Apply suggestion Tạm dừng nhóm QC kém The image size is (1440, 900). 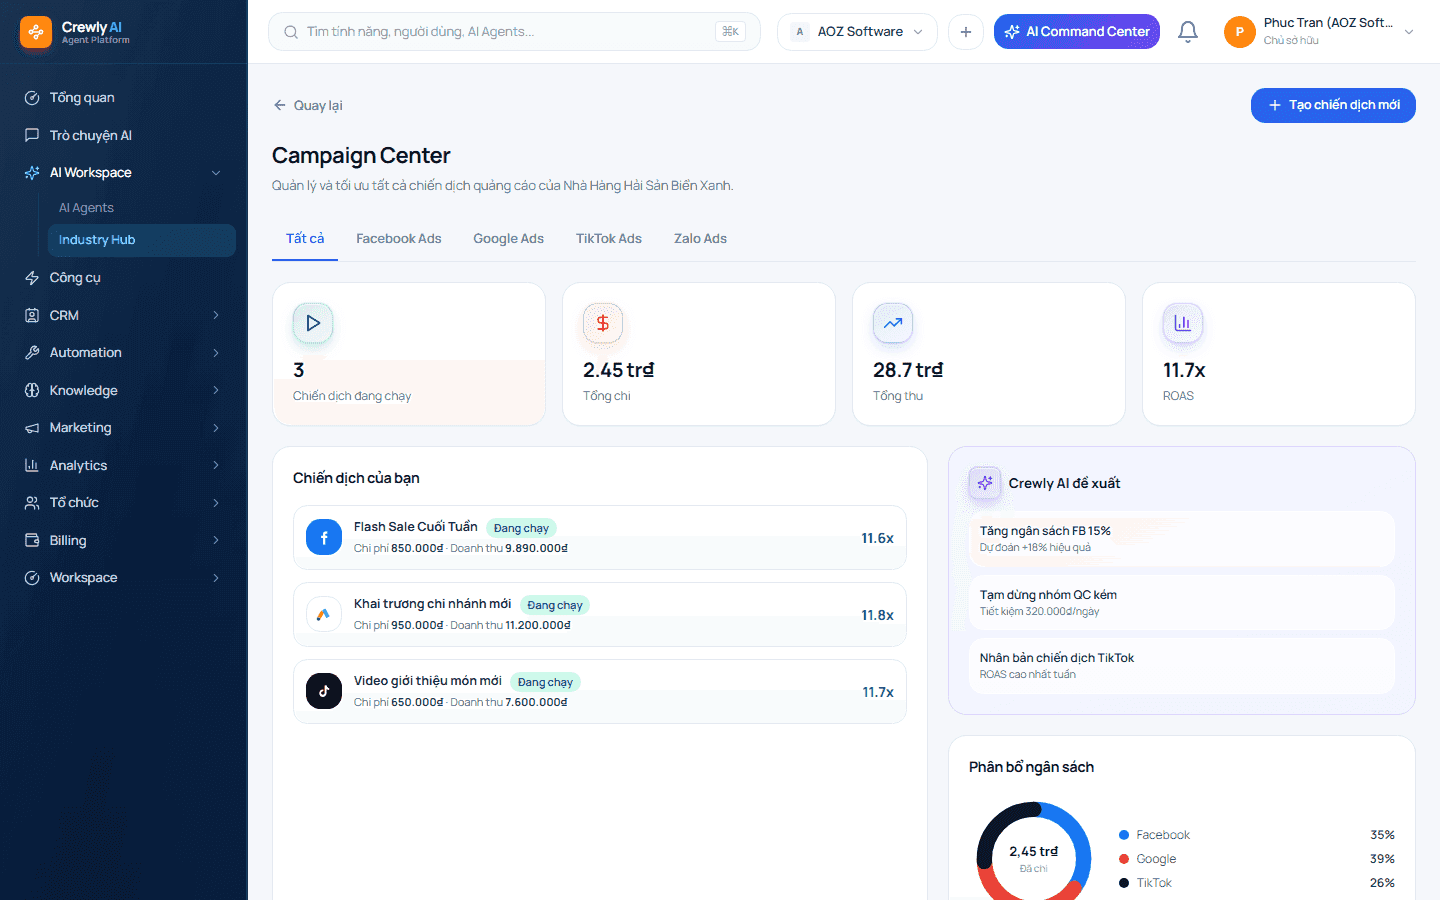coord(1182,603)
